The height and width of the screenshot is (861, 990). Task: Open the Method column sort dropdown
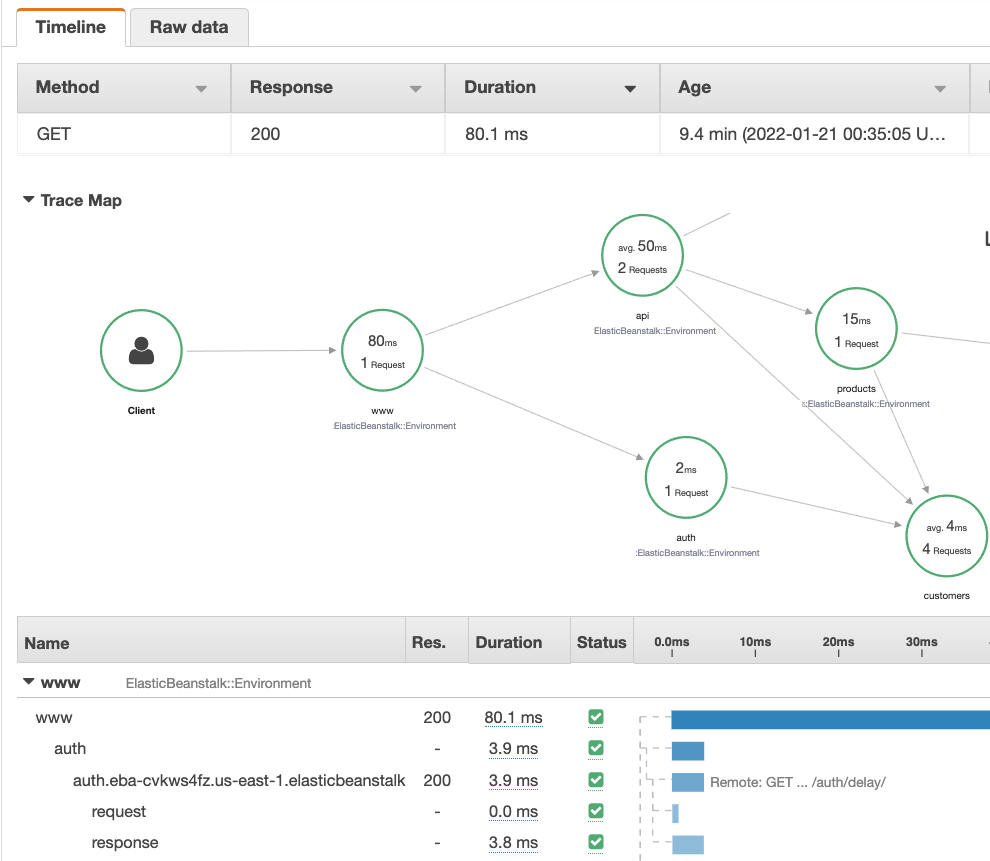[201, 89]
